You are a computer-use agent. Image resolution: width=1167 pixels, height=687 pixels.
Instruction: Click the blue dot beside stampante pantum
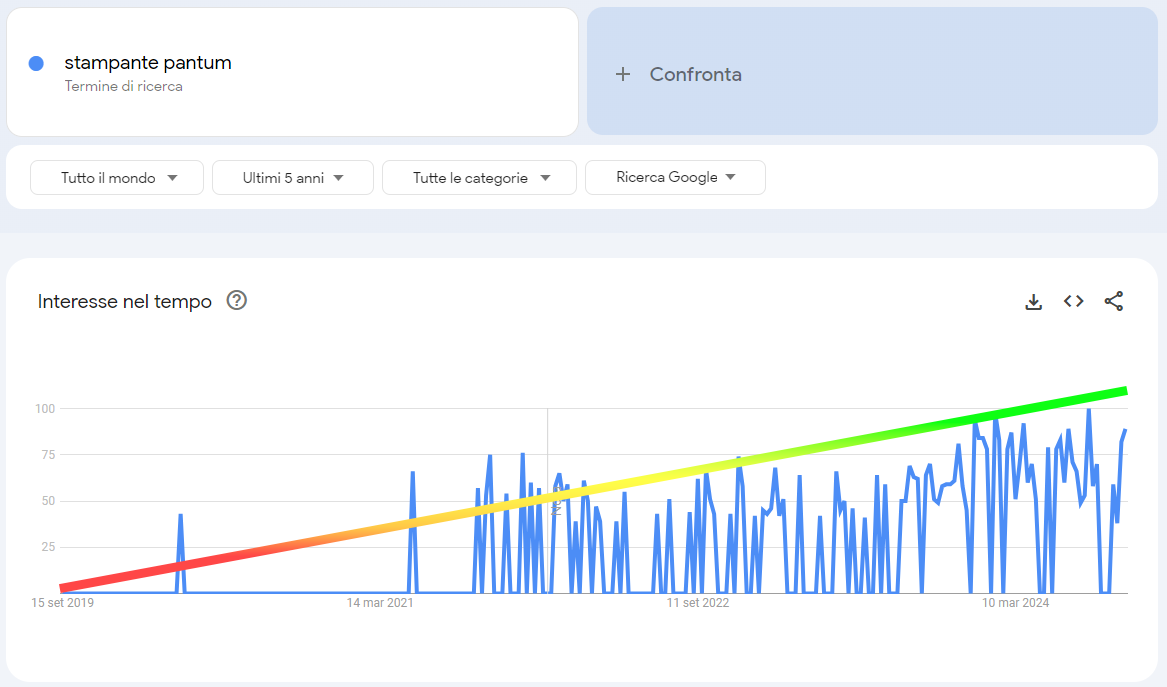pyautogui.click(x=36, y=64)
